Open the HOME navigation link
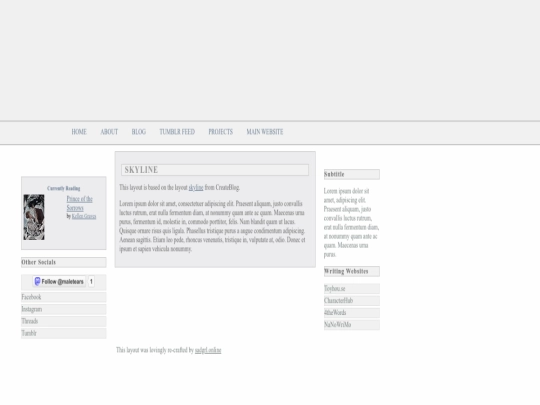Viewport: 540px width, 405px height. pos(79,132)
